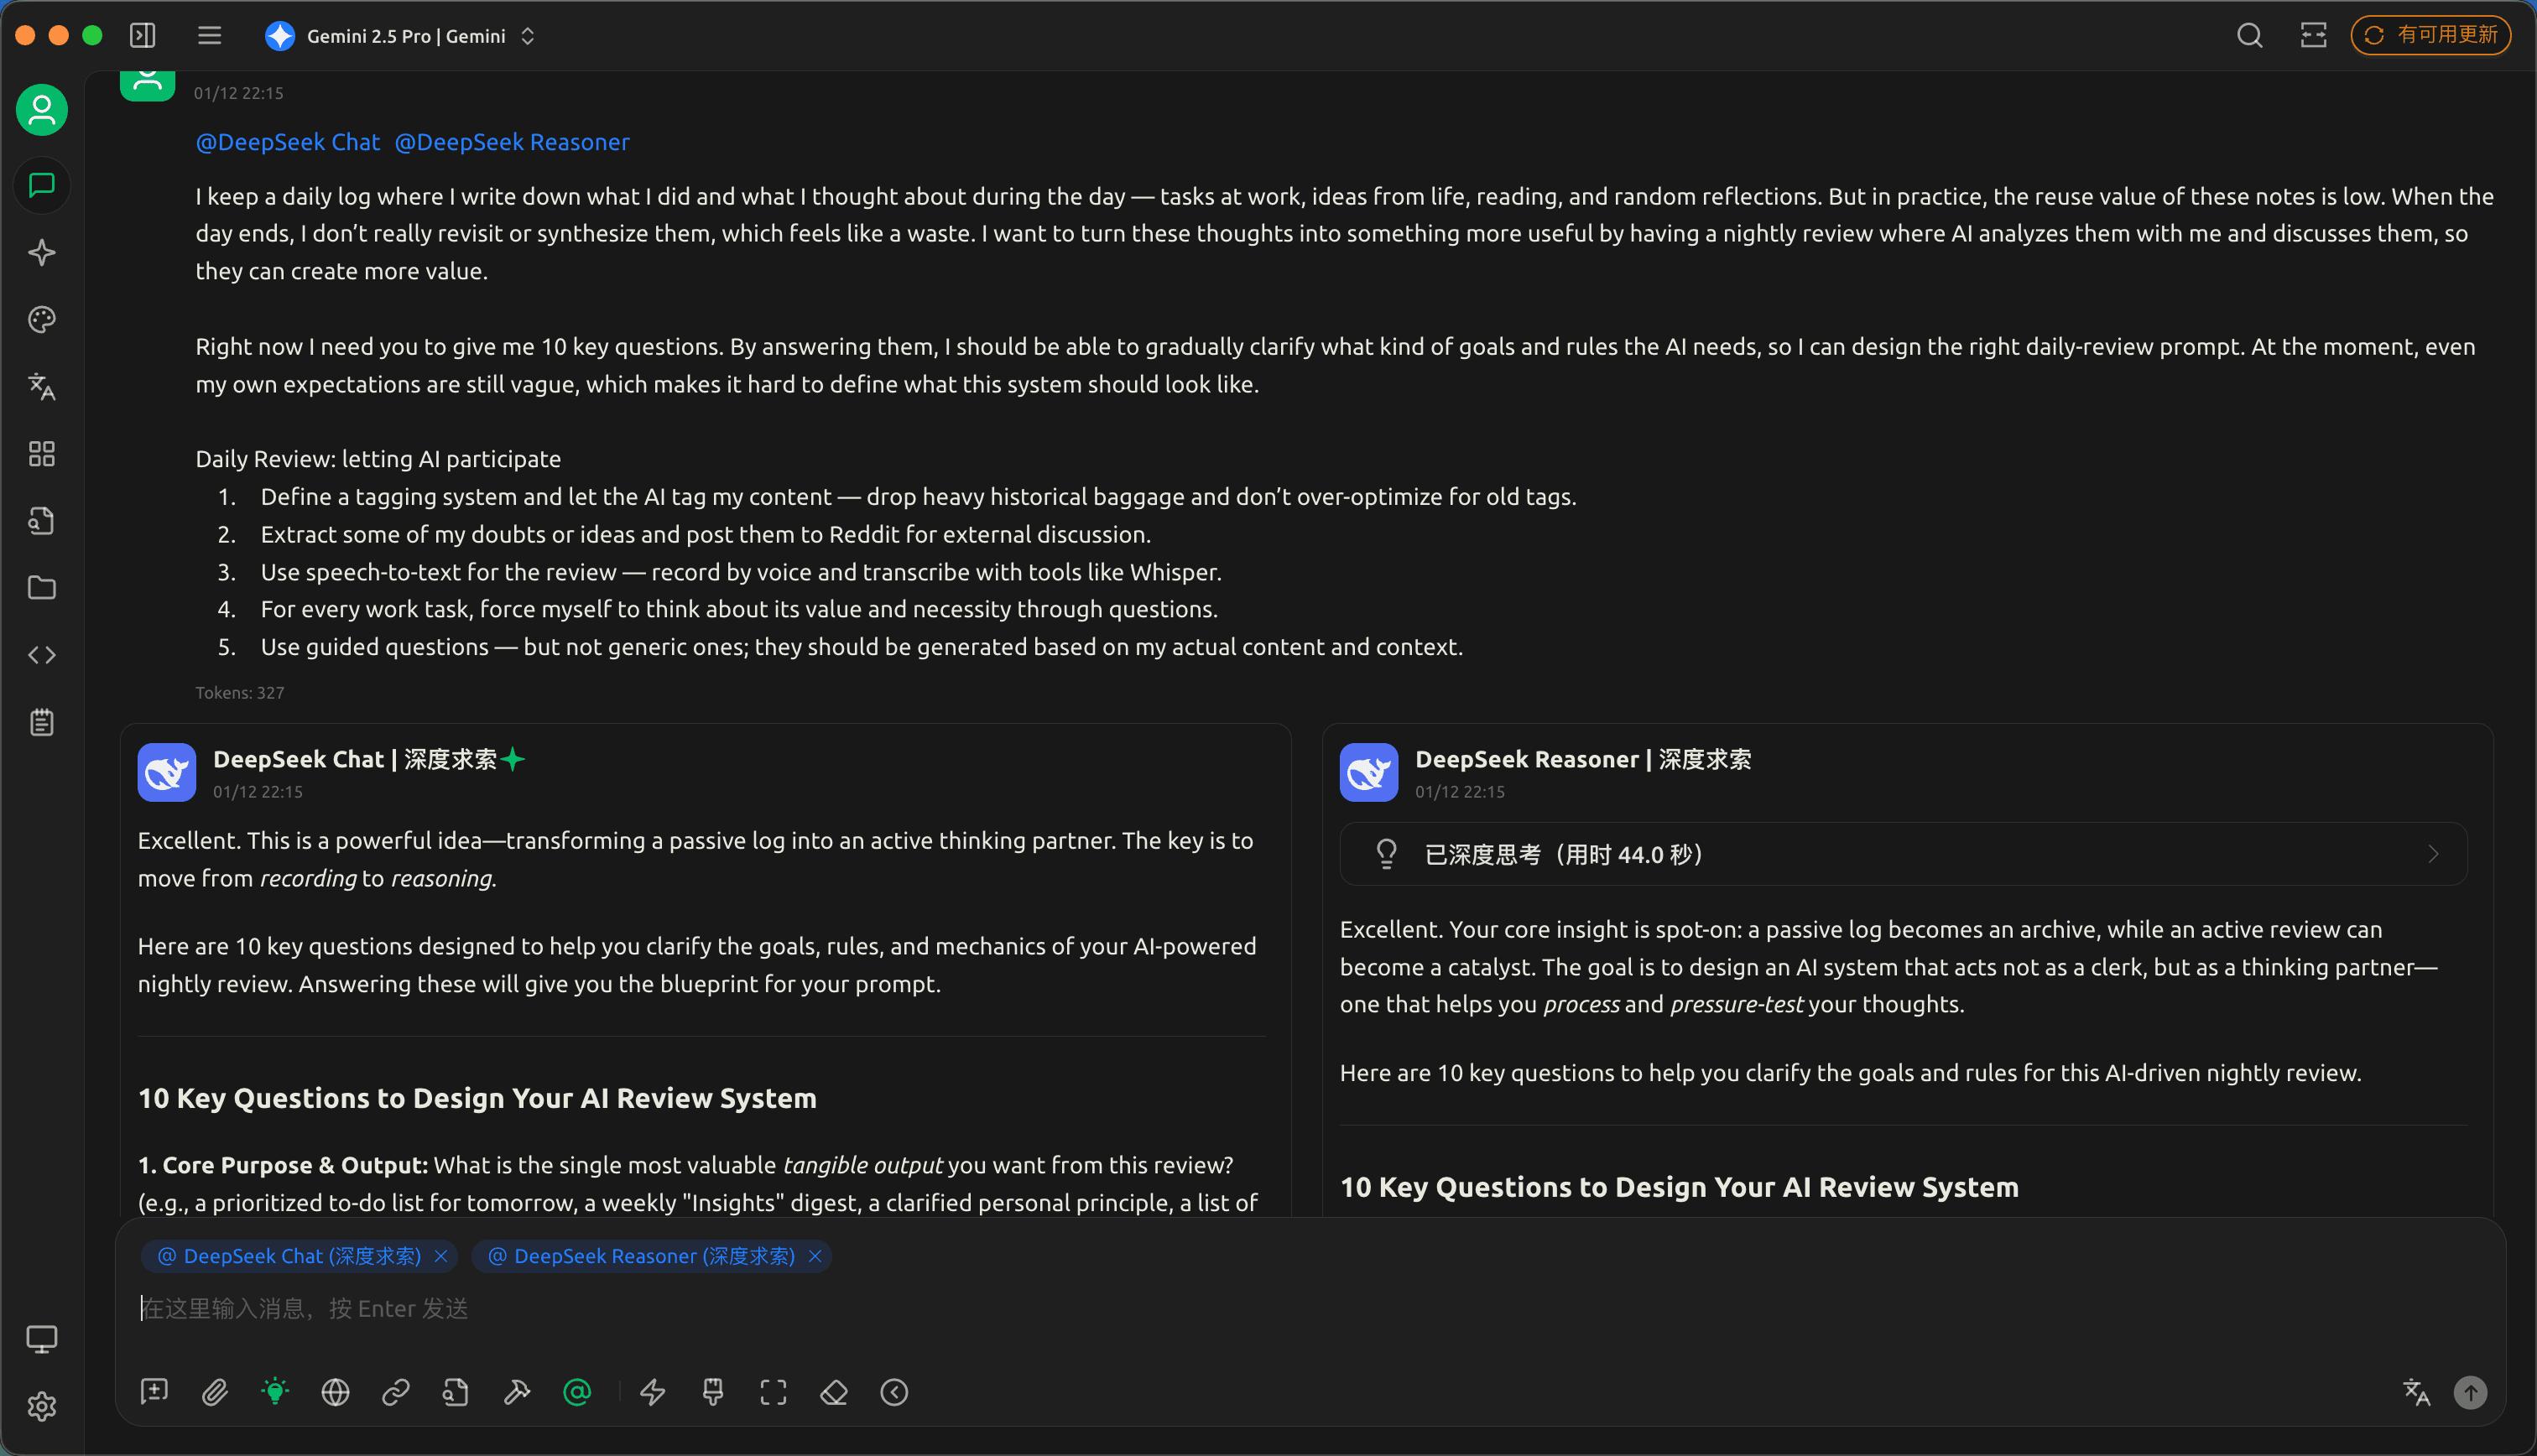
Task: Click the send message arrow button
Action: (x=2470, y=1392)
